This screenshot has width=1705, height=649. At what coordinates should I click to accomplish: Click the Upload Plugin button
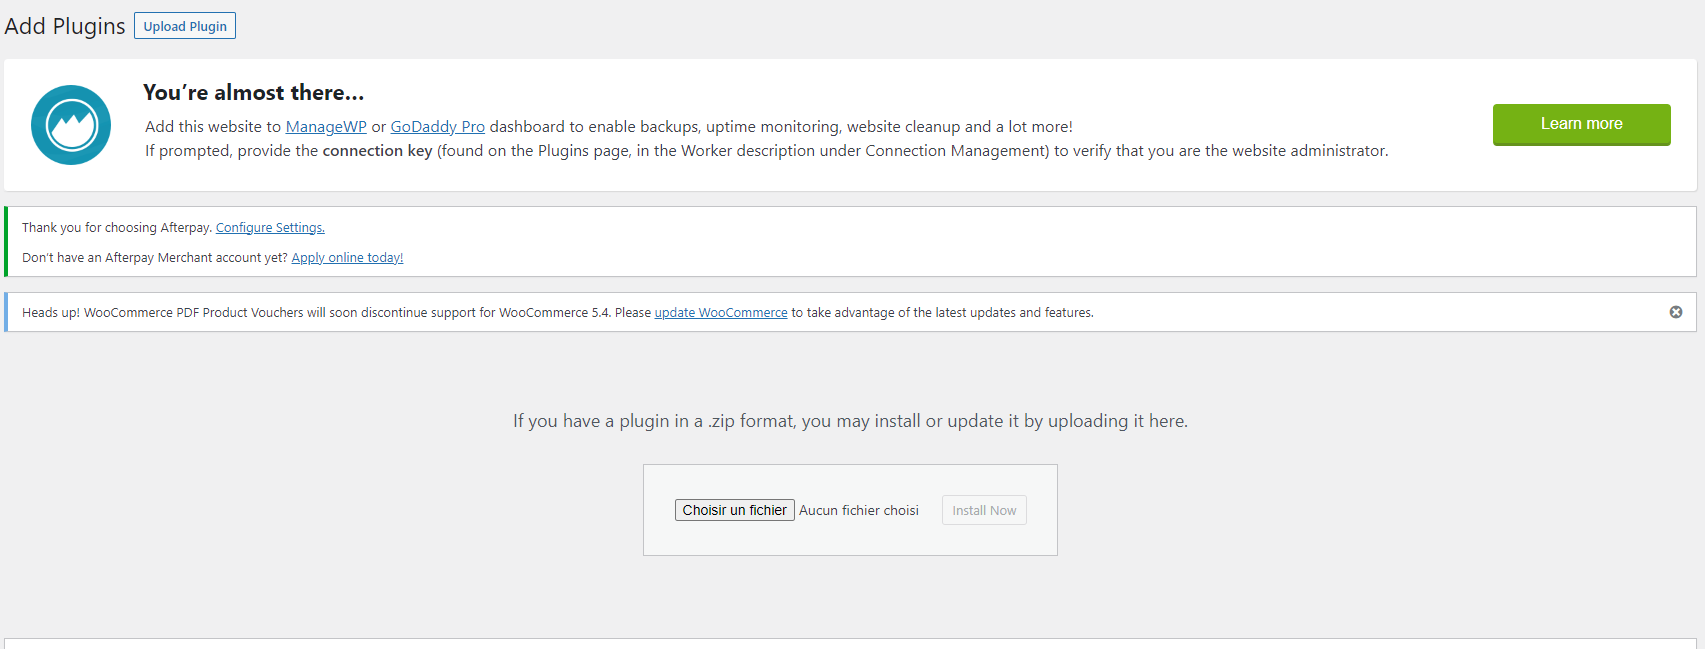185,26
